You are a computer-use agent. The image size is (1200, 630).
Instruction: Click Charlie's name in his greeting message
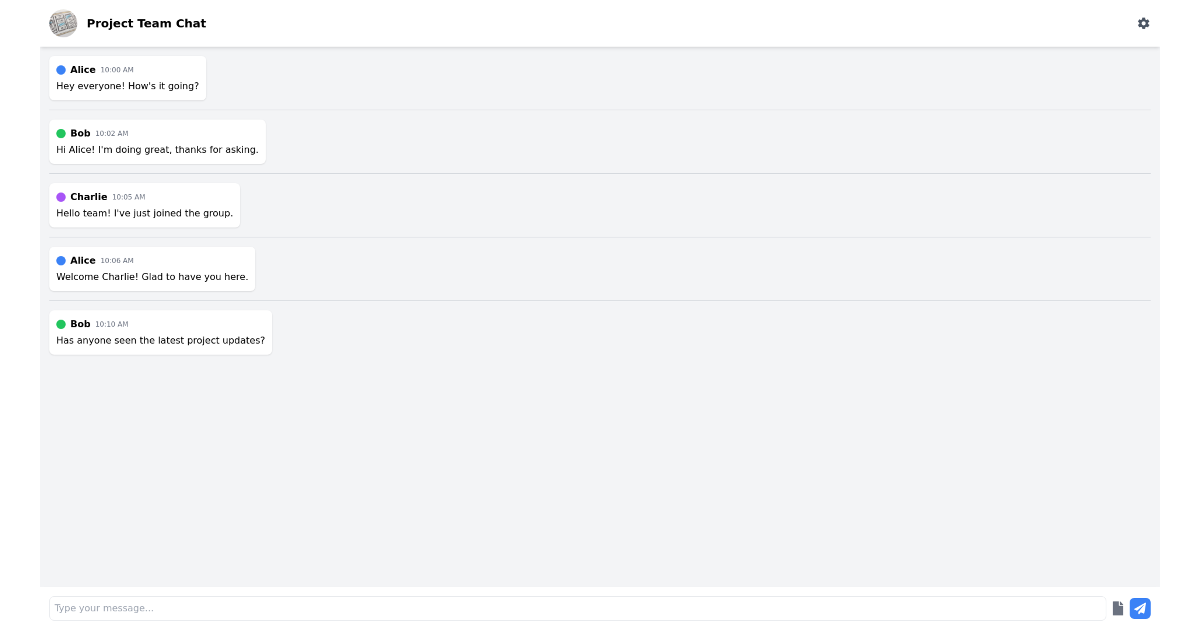click(x=89, y=197)
